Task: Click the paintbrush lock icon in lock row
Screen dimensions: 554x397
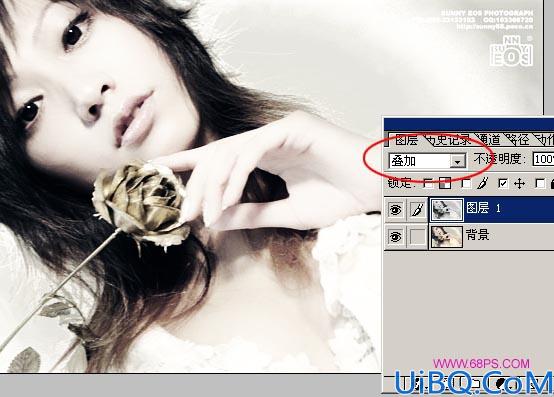Action: click(x=483, y=183)
